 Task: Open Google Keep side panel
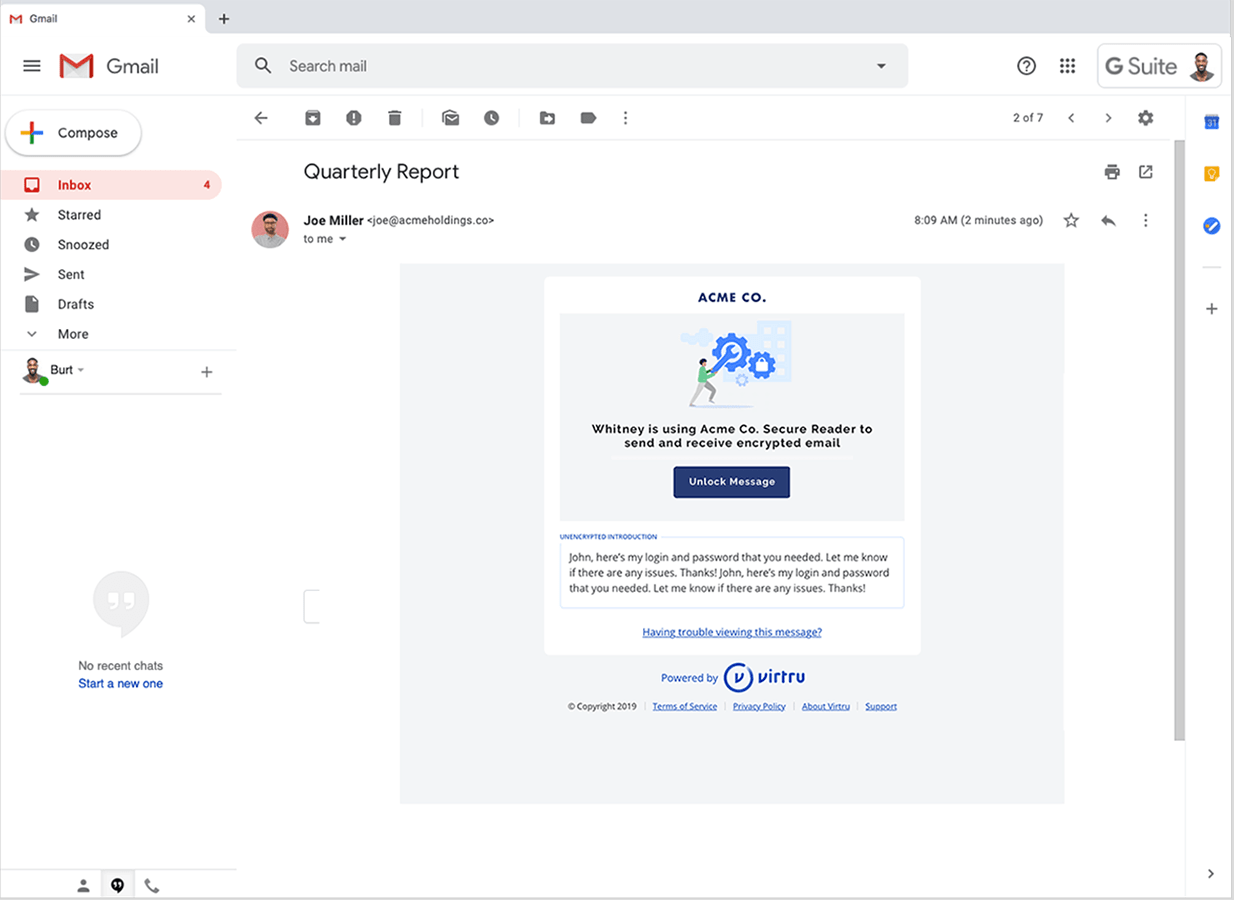(x=1211, y=174)
